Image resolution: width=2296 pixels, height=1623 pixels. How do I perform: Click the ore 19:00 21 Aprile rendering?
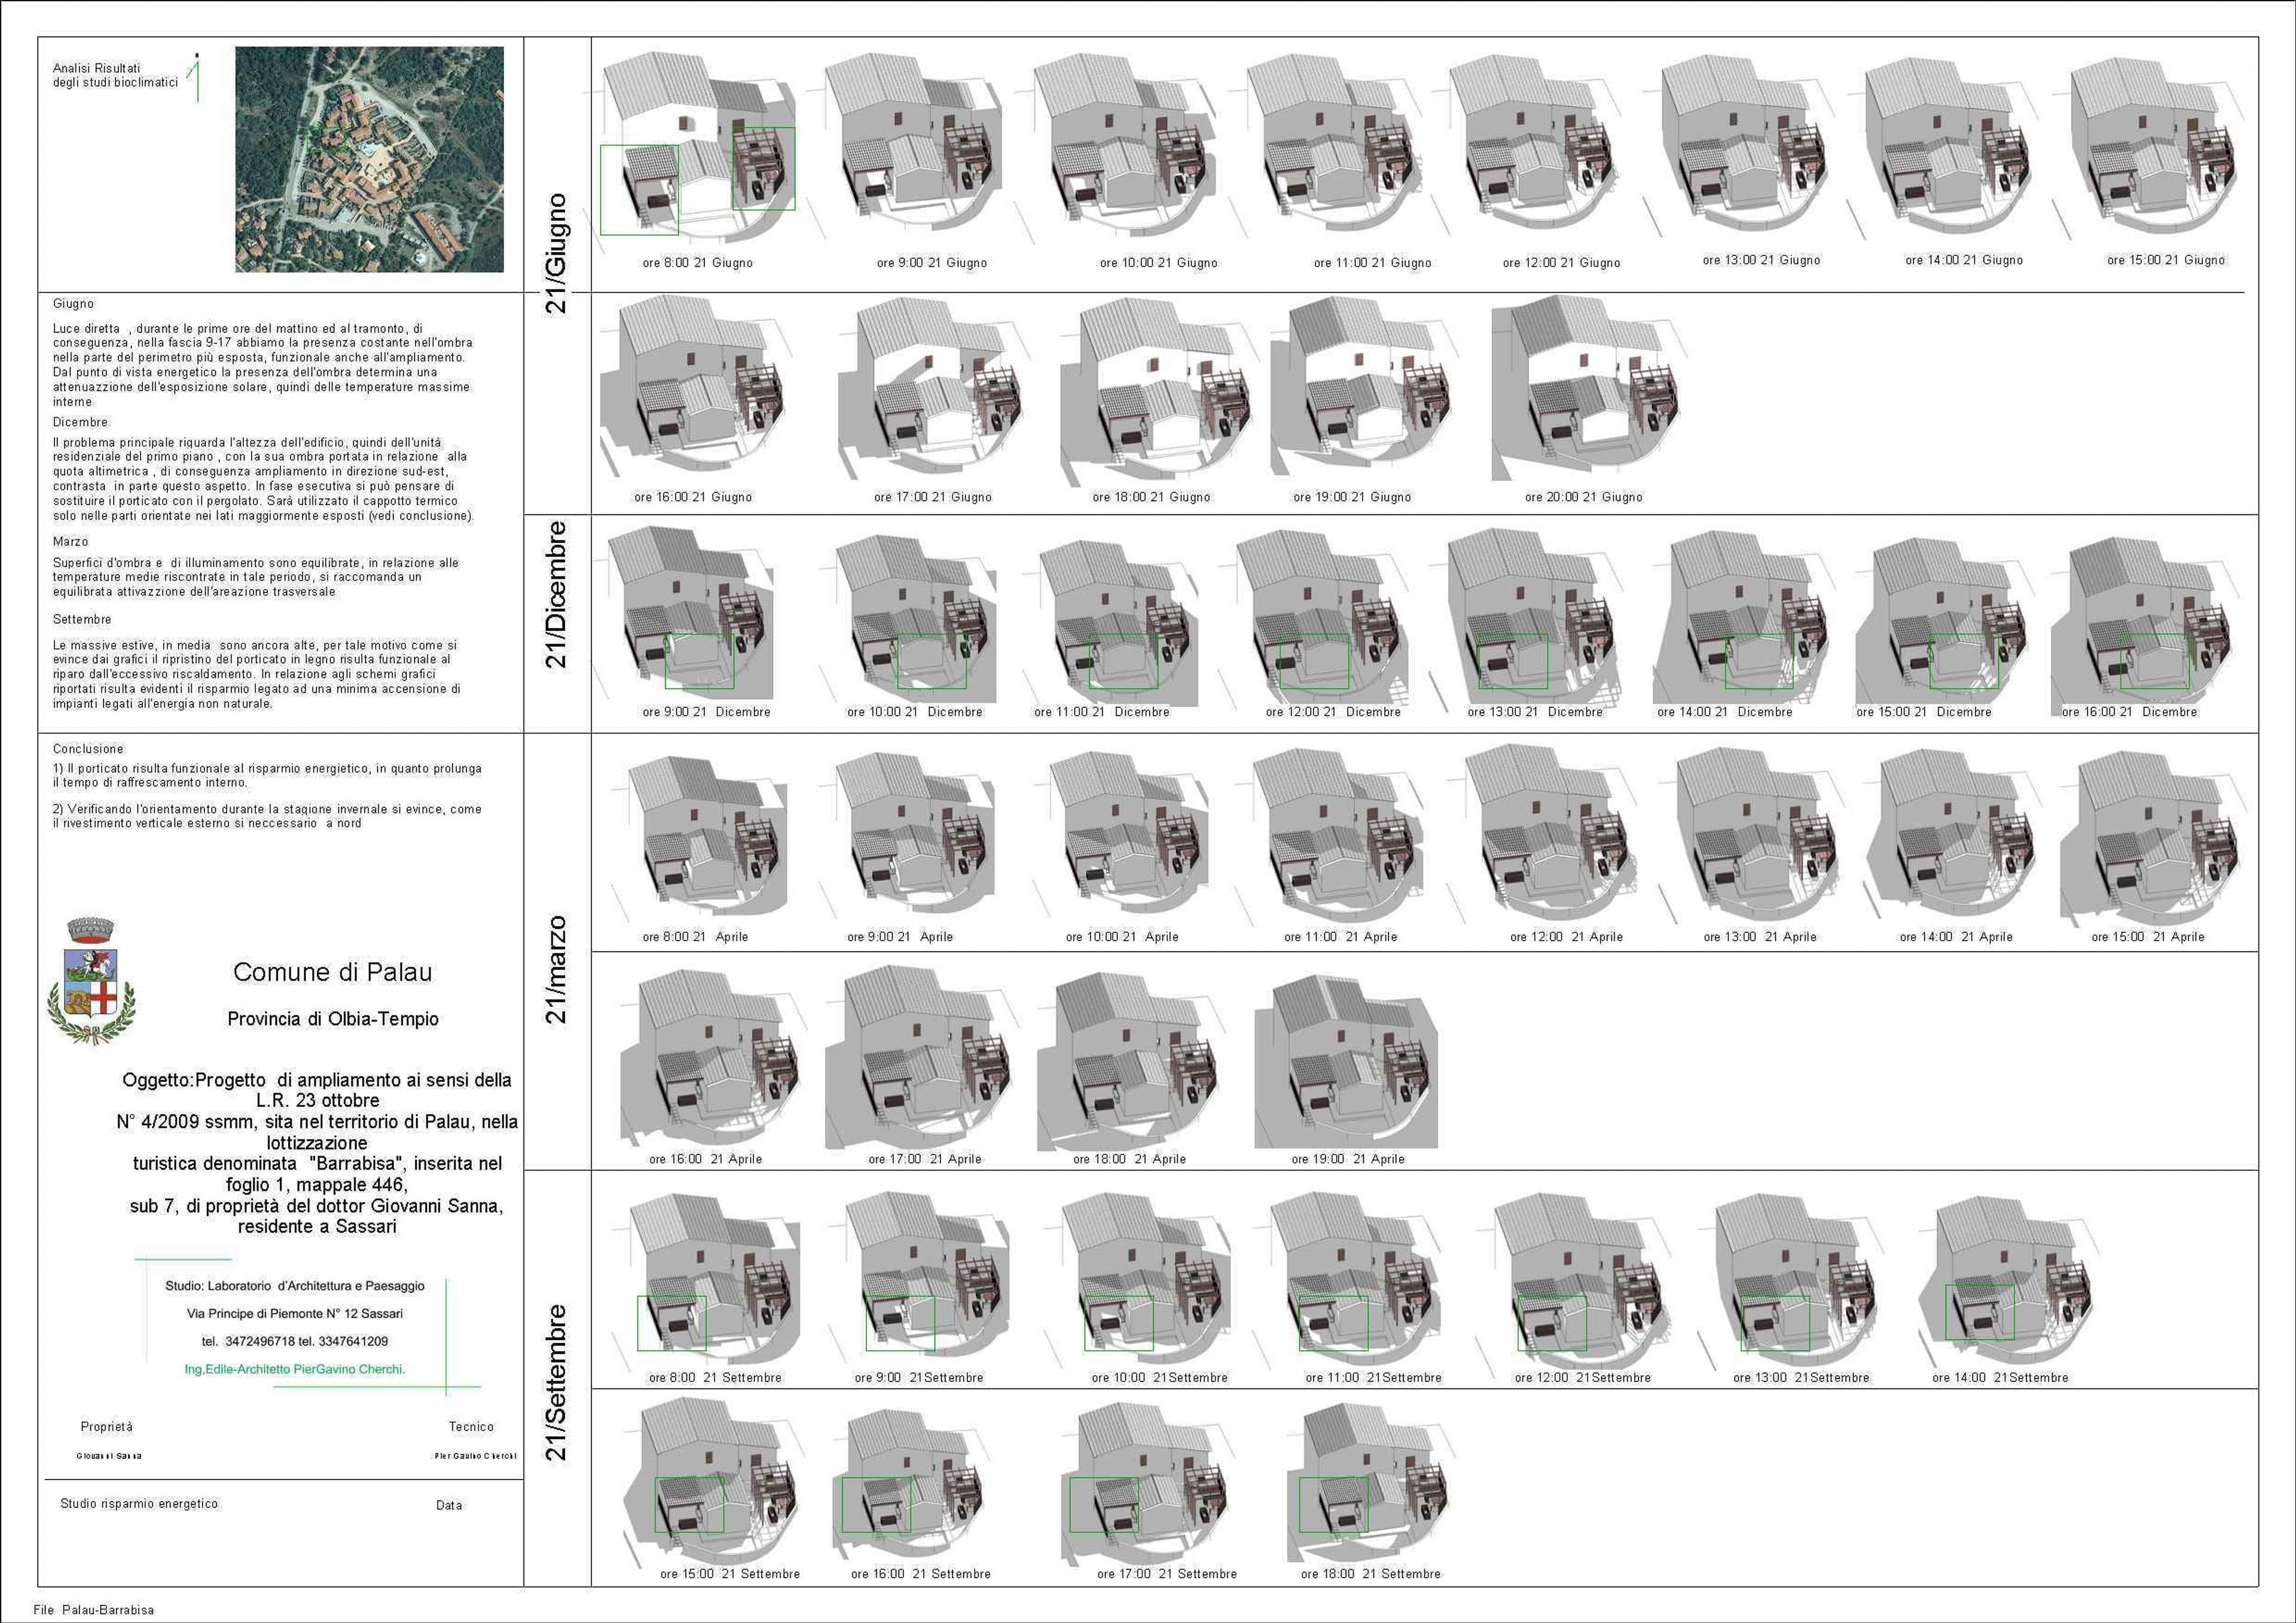click(1346, 1062)
